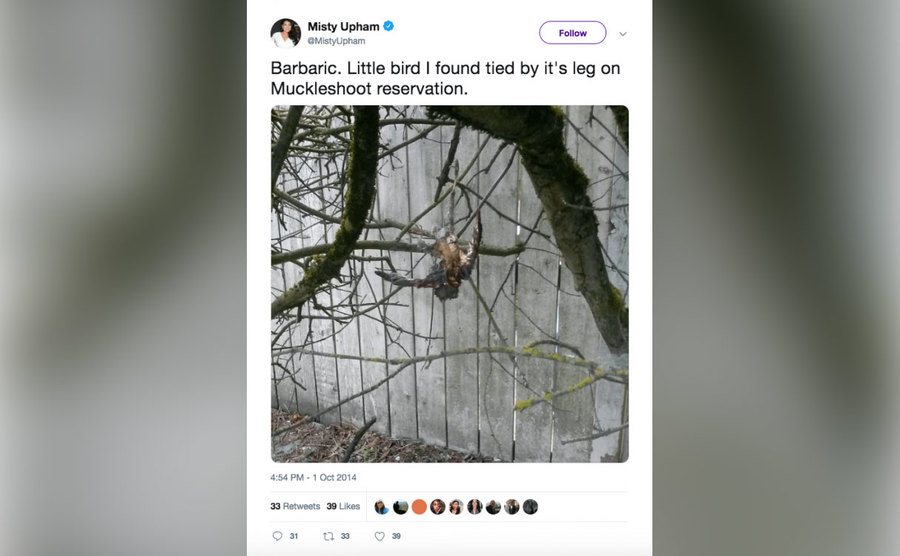900x556 pixels.
Task: Click the reply speech bubble icon
Action: 278,536
